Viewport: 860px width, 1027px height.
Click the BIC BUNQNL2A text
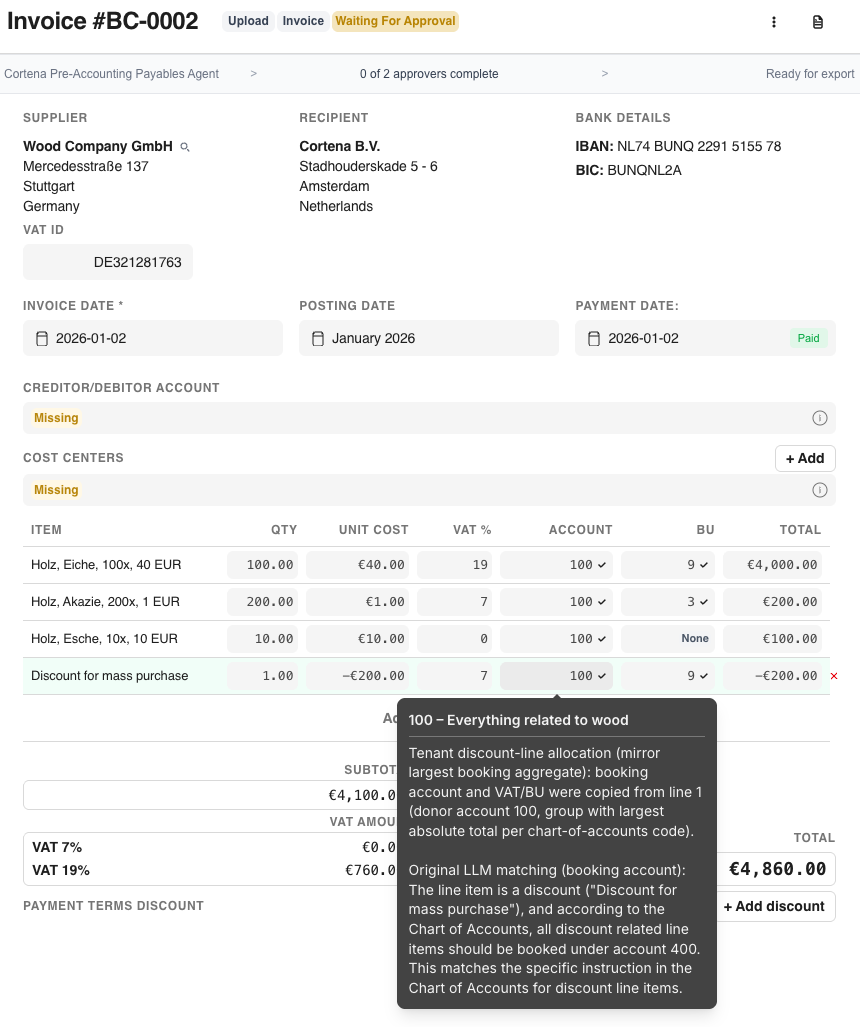(x=628, y=170)
